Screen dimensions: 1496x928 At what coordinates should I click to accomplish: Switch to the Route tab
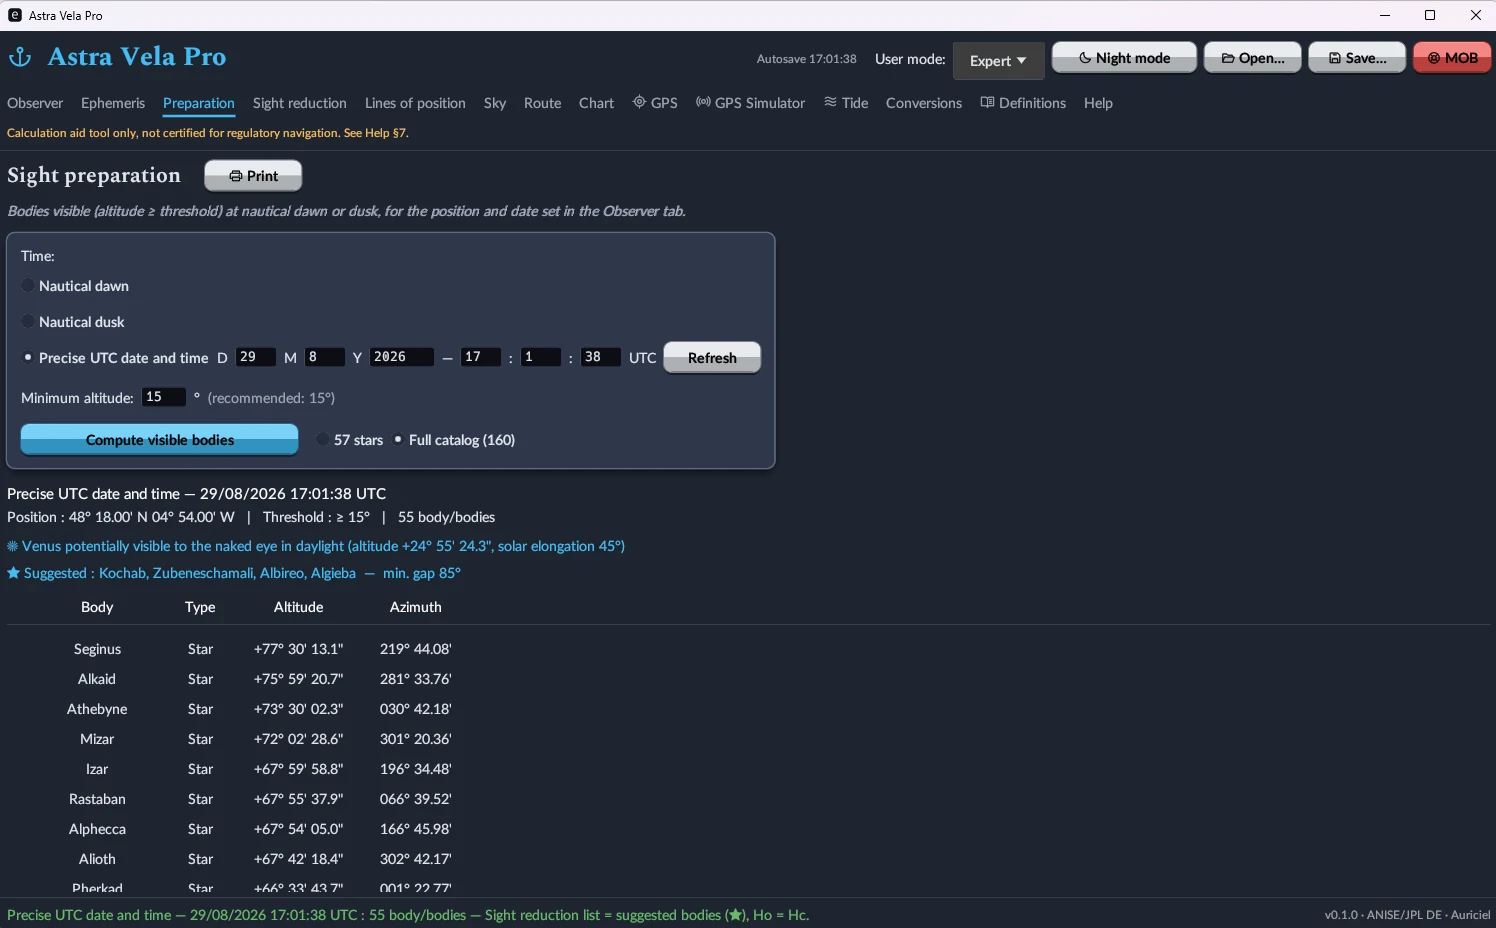click(543, 103)
